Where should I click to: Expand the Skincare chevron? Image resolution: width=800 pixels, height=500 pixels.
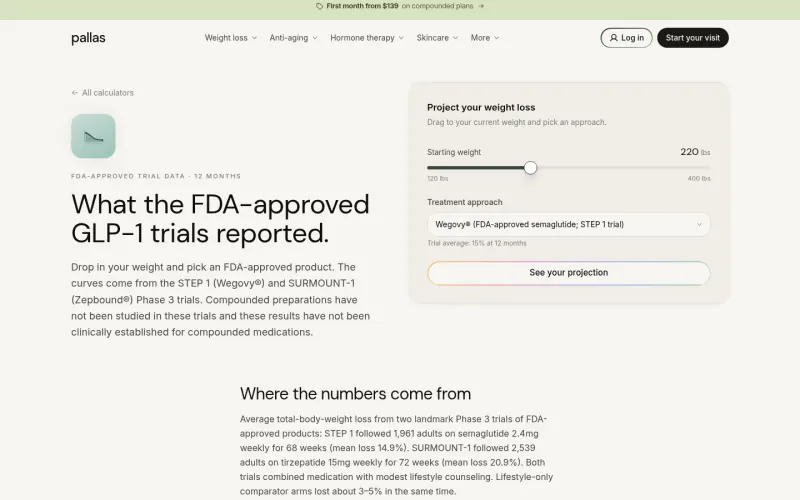tap(456, 38)
